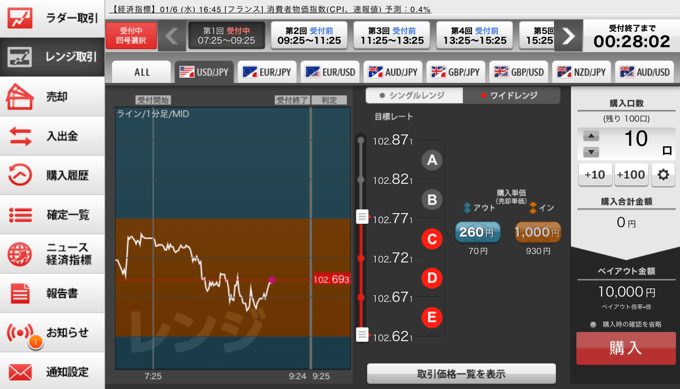
Task: Open the 売却 sell menu icon
Action: click(x=20, y=96)
